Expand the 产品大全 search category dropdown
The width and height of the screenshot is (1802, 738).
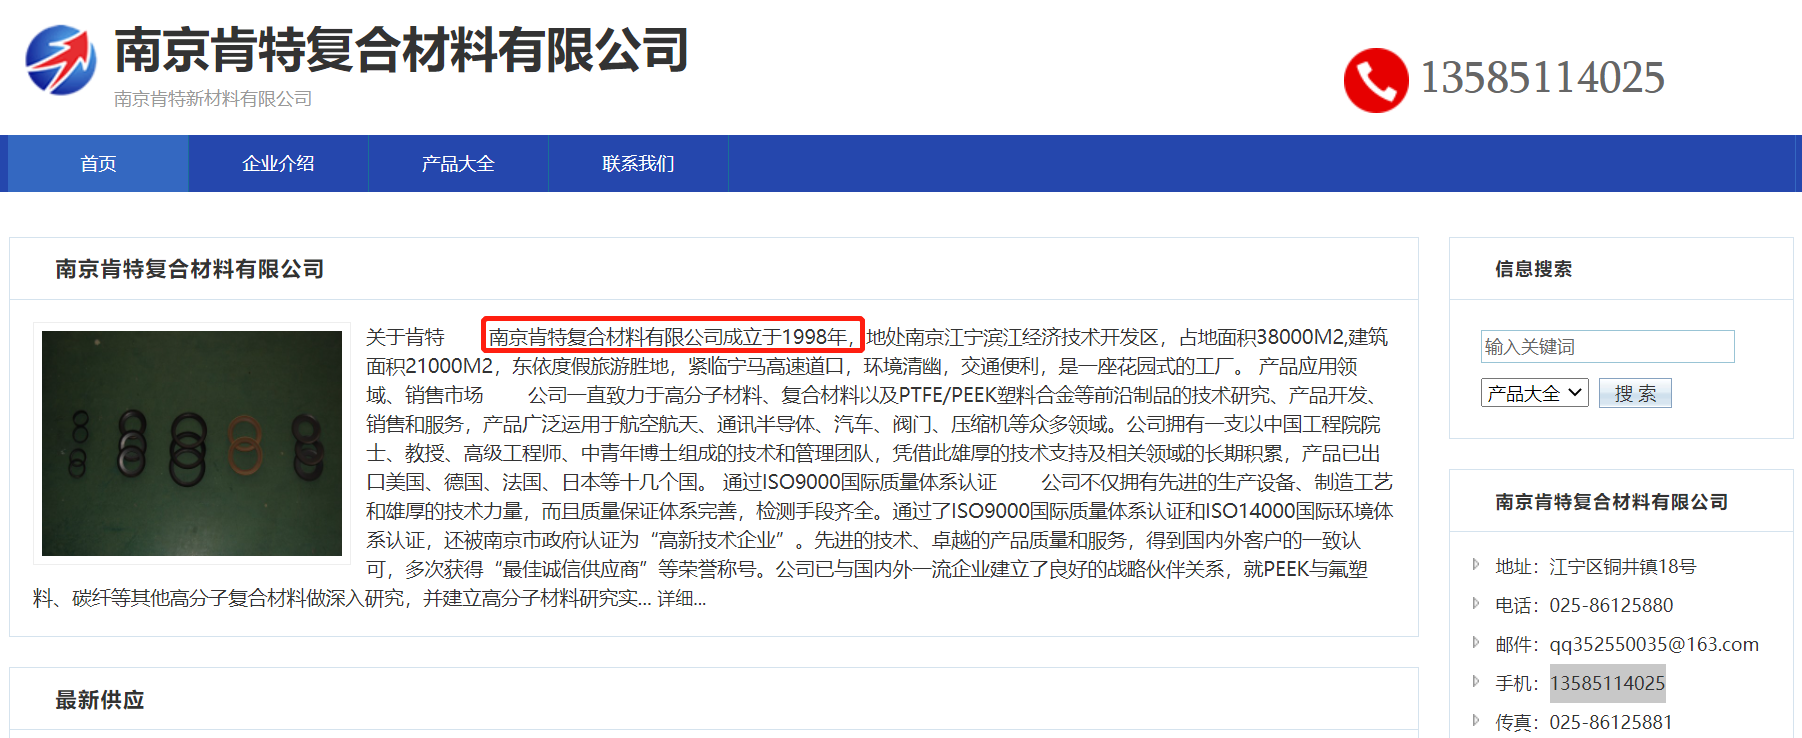pyautogui.click(x=1534, y=393)
